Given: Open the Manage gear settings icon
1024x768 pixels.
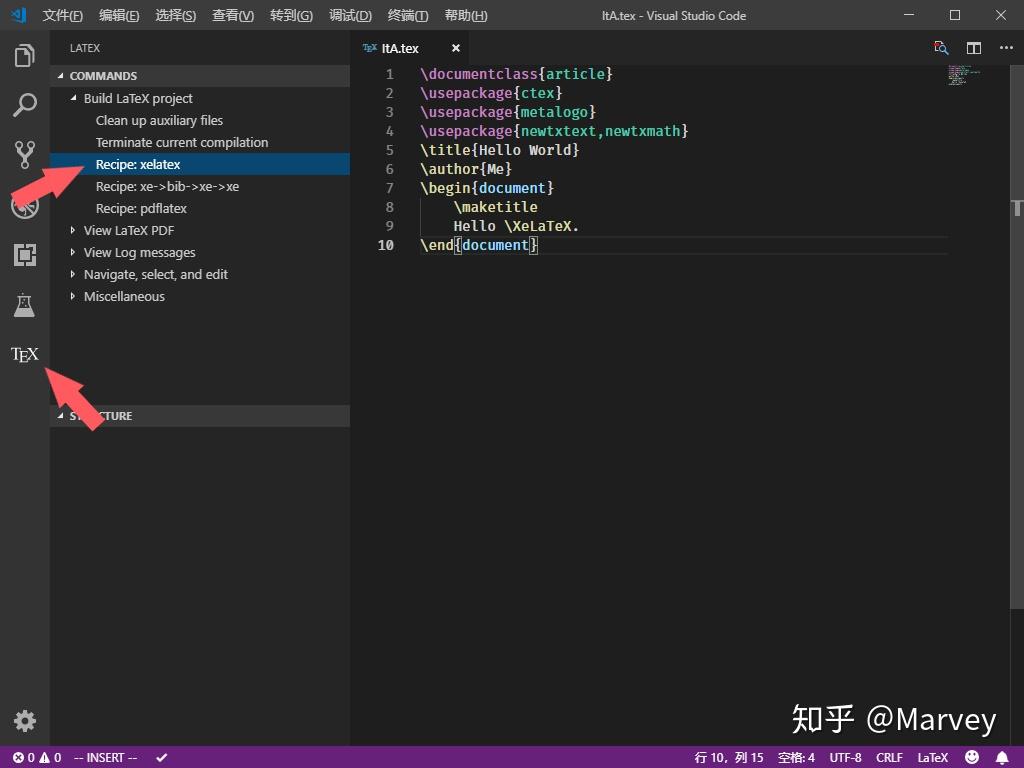Looking at the screenshot, I should pyautogui.click(x=24, y=720).
